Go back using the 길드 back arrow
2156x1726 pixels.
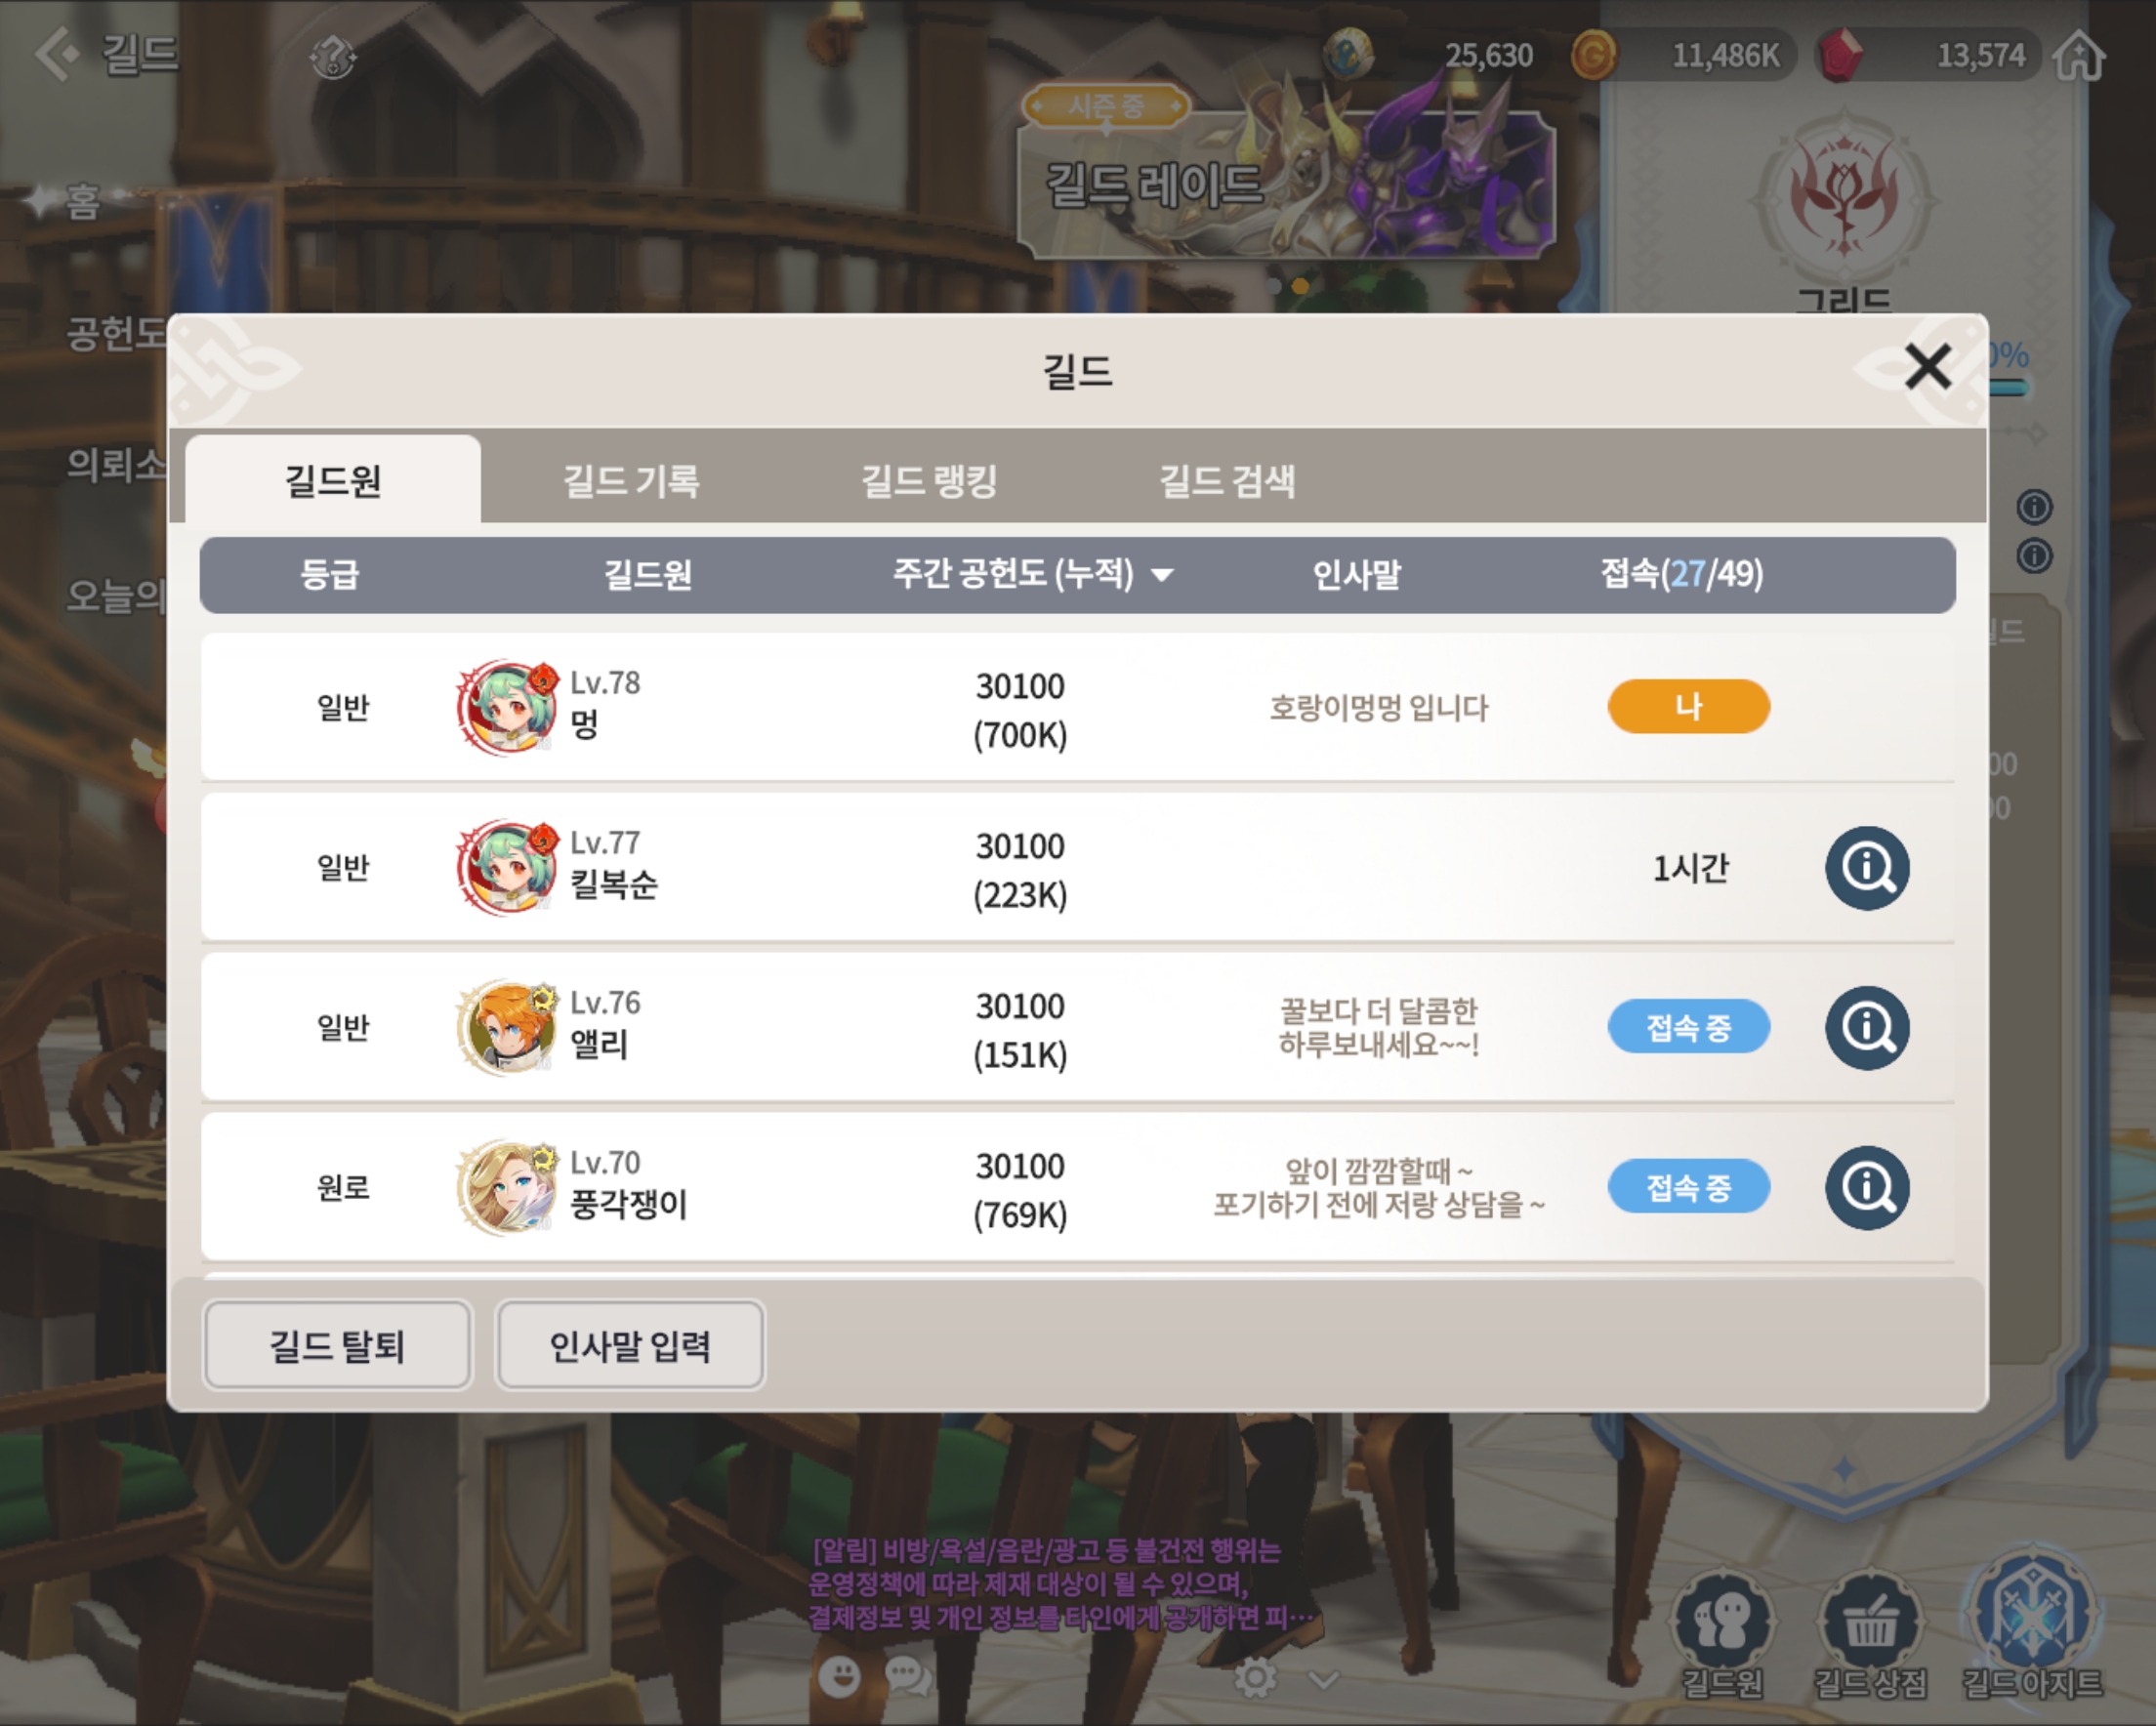[57, 53]
